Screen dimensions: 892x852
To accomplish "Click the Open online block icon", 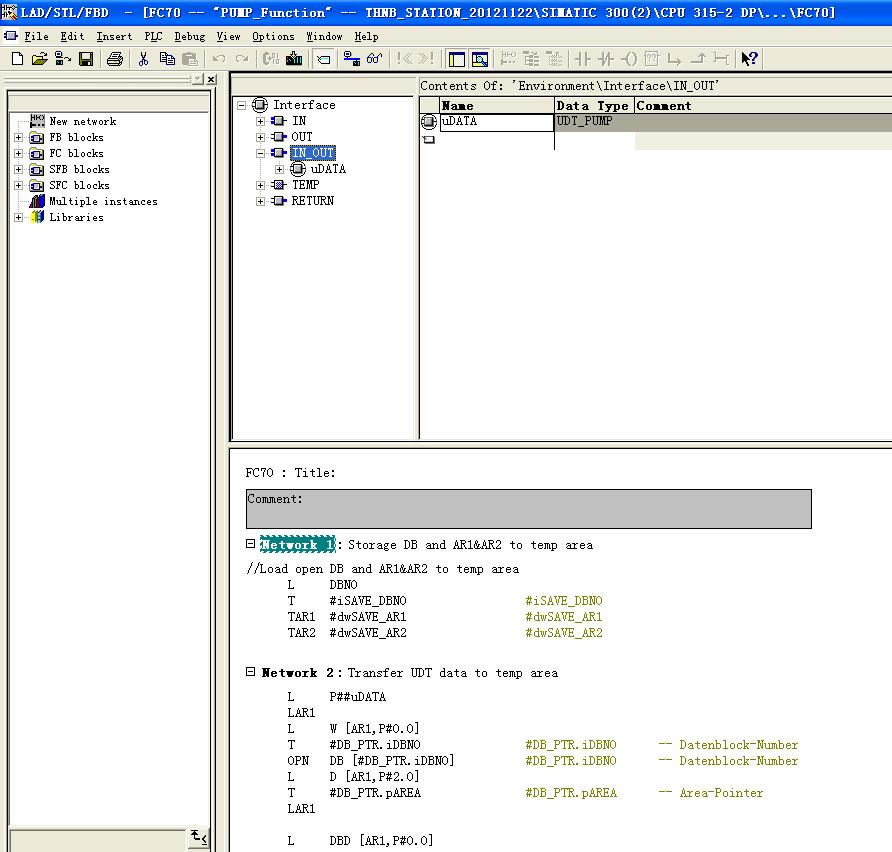I will (63, 59).
